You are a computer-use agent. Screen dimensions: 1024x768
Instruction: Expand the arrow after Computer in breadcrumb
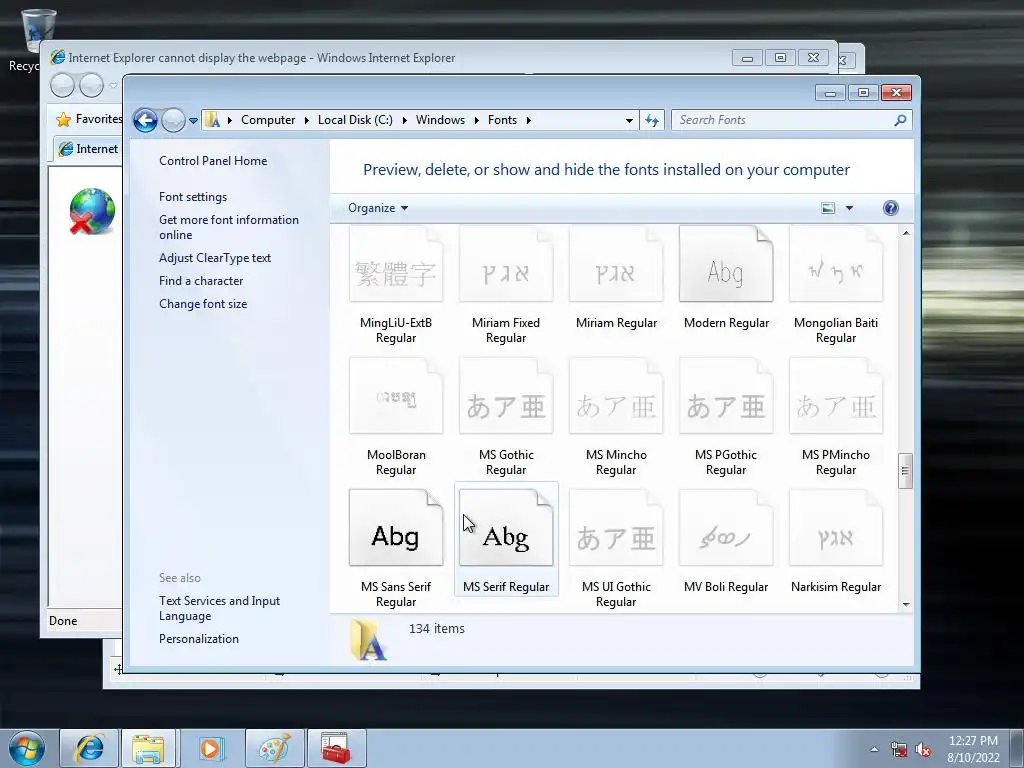point(306,120)
